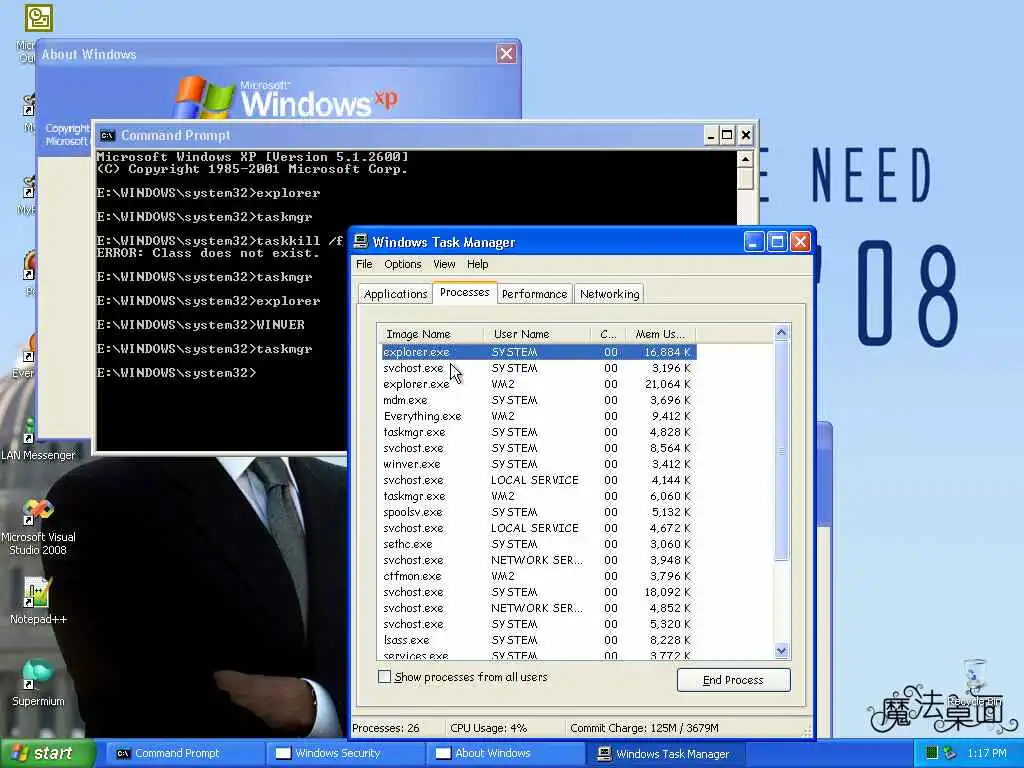Screen dimensions: 1024x768
Task: Select the lsass.exe process row
Action: tap(538, 640)
